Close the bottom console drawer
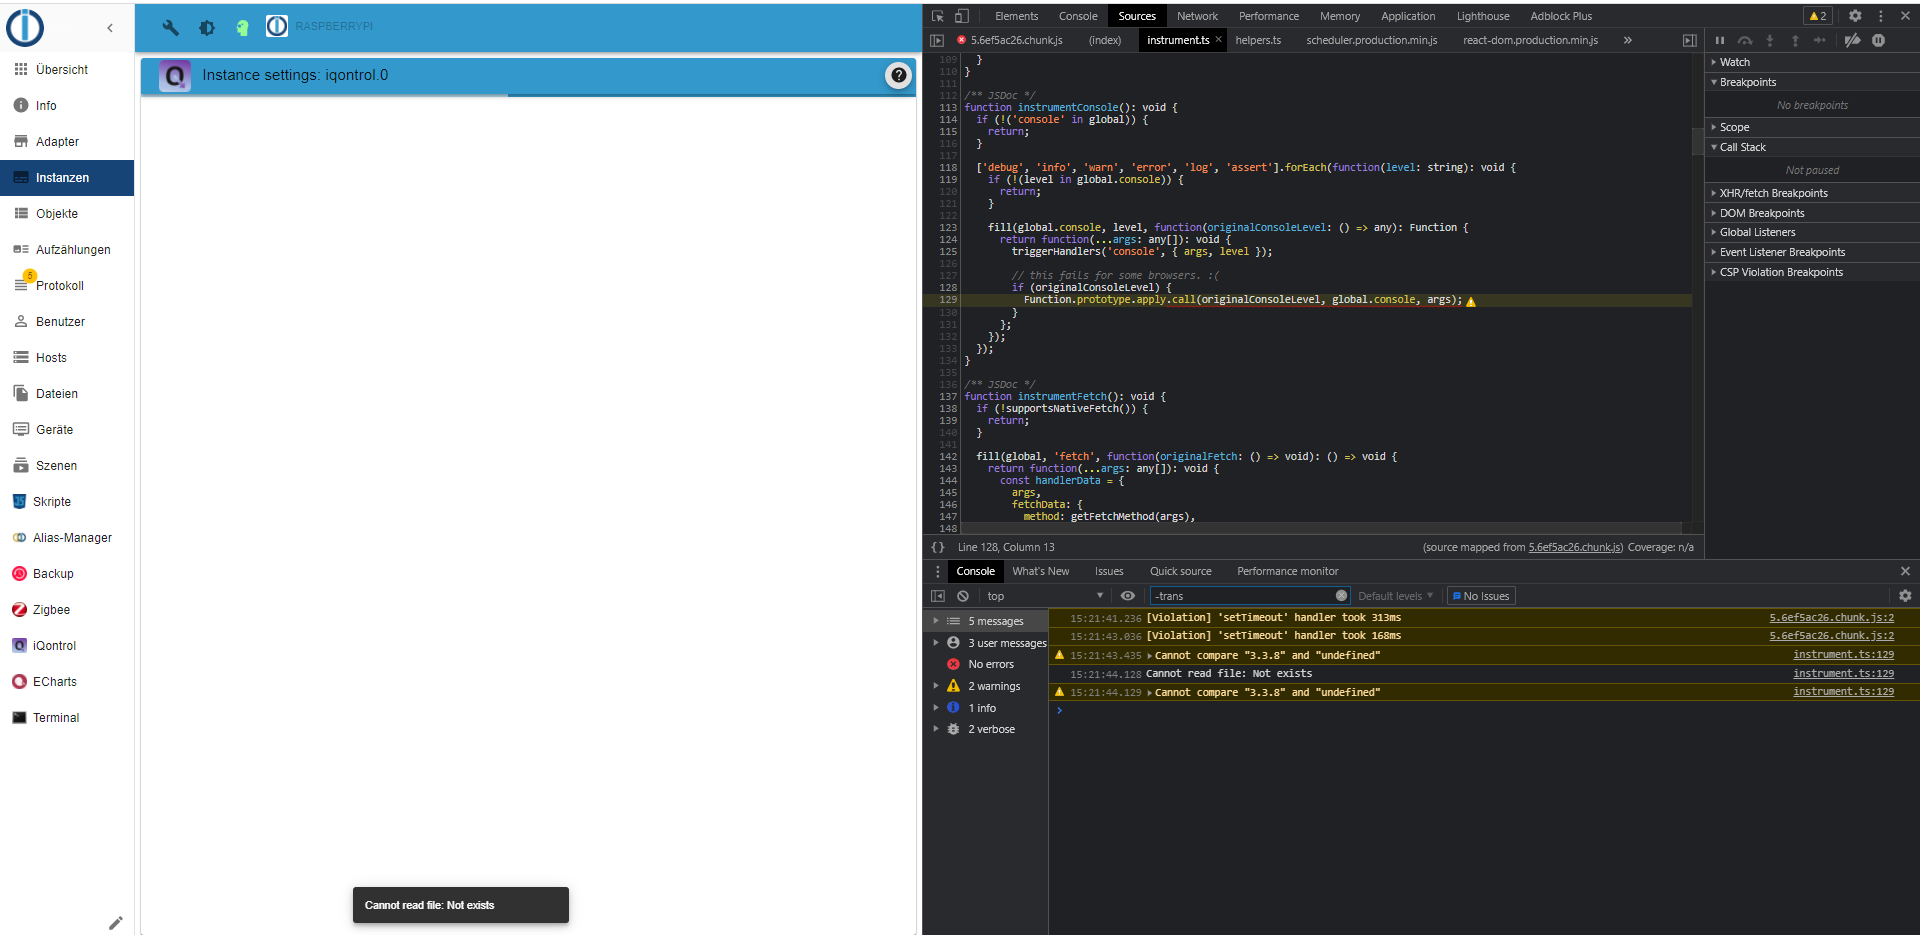Viewport: 1920px width, 935px height. [x=1905, y=571]
